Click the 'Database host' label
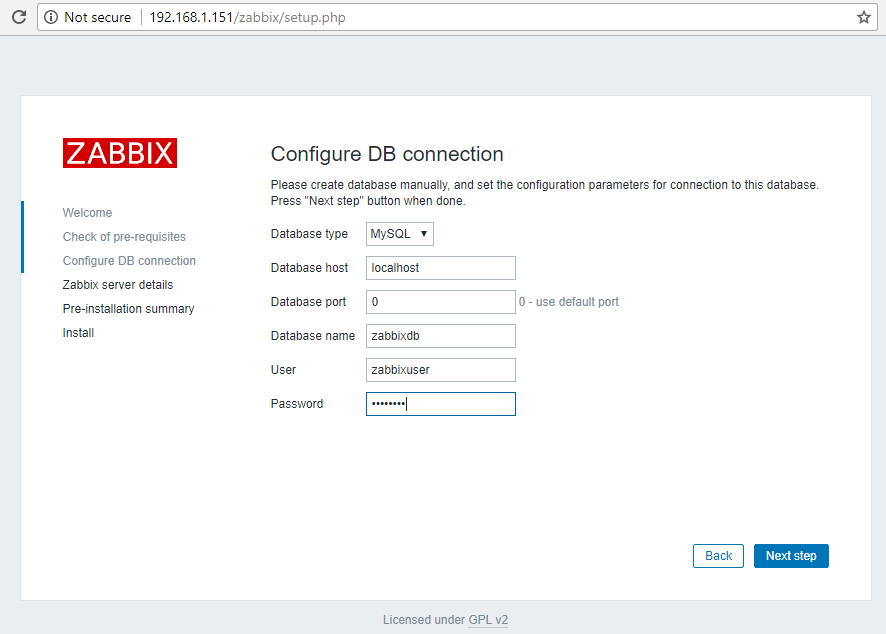 pyautogui.click(x=309, y=268)
